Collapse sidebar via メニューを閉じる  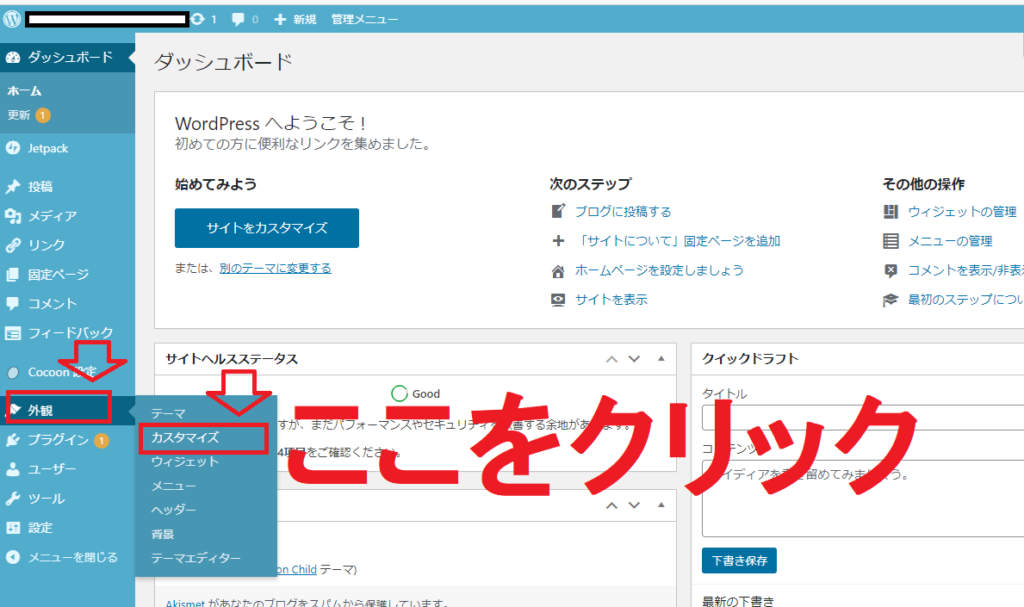62,557
